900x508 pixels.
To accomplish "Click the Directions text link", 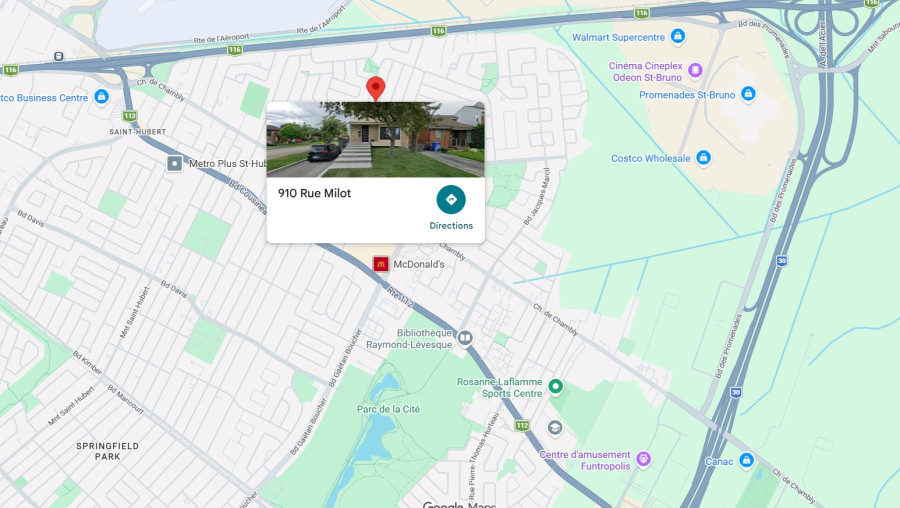I will (451, 226).
